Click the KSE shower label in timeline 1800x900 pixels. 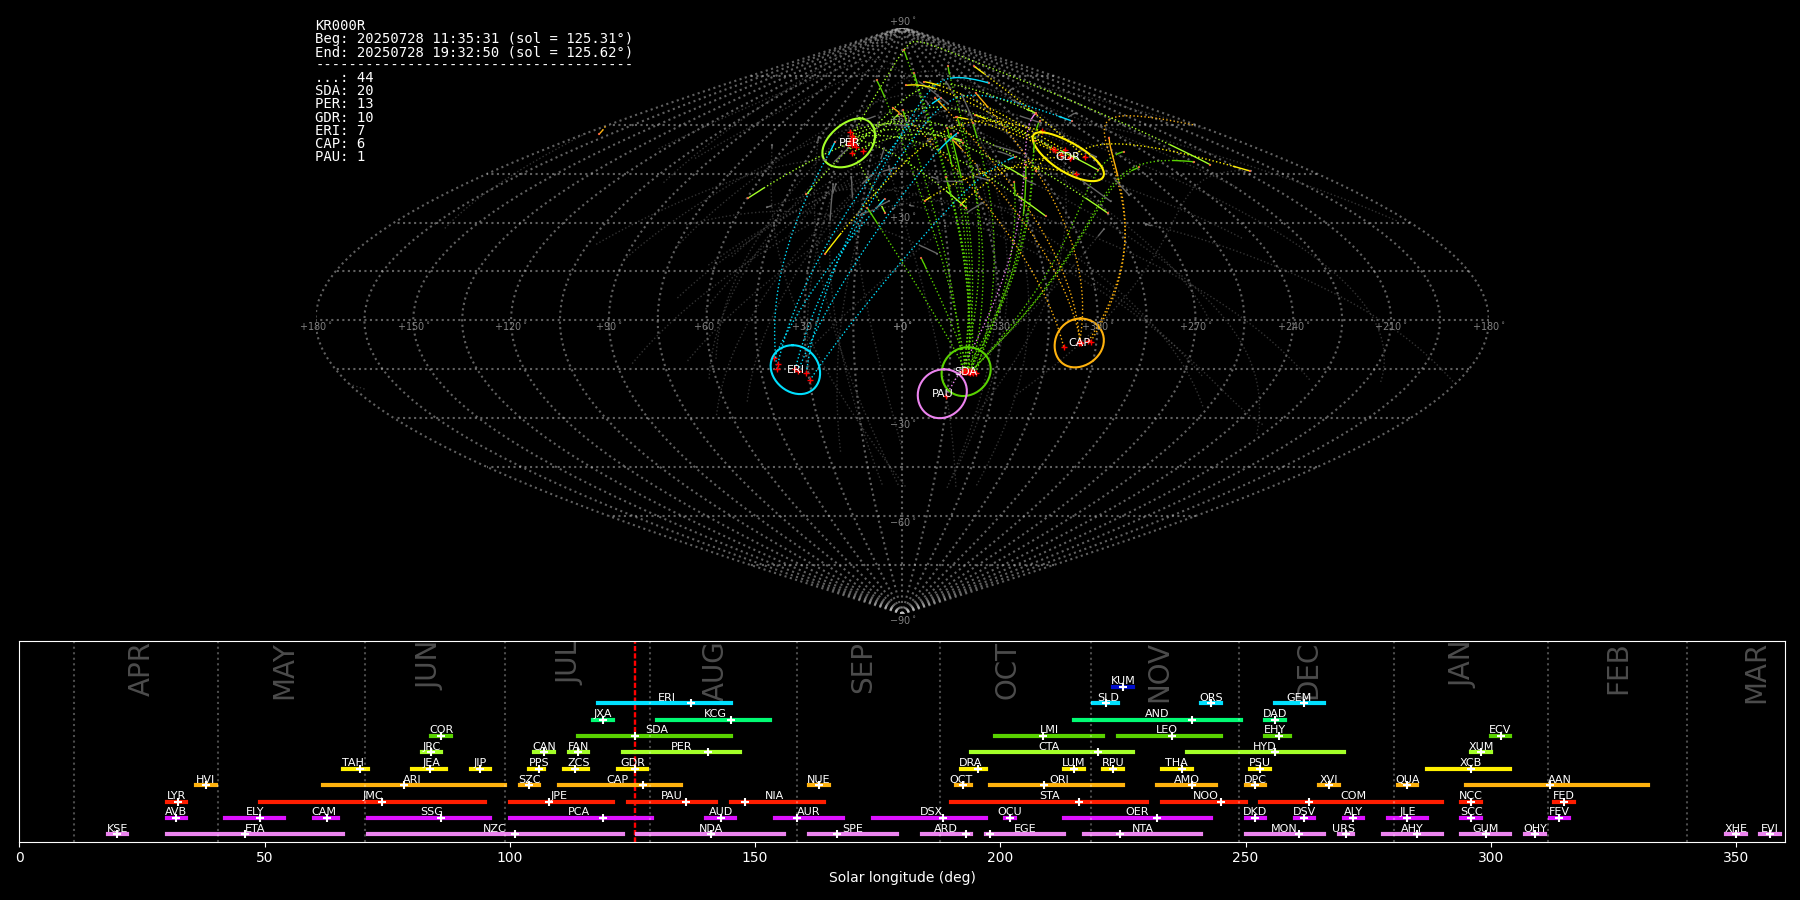click(117, 828)
